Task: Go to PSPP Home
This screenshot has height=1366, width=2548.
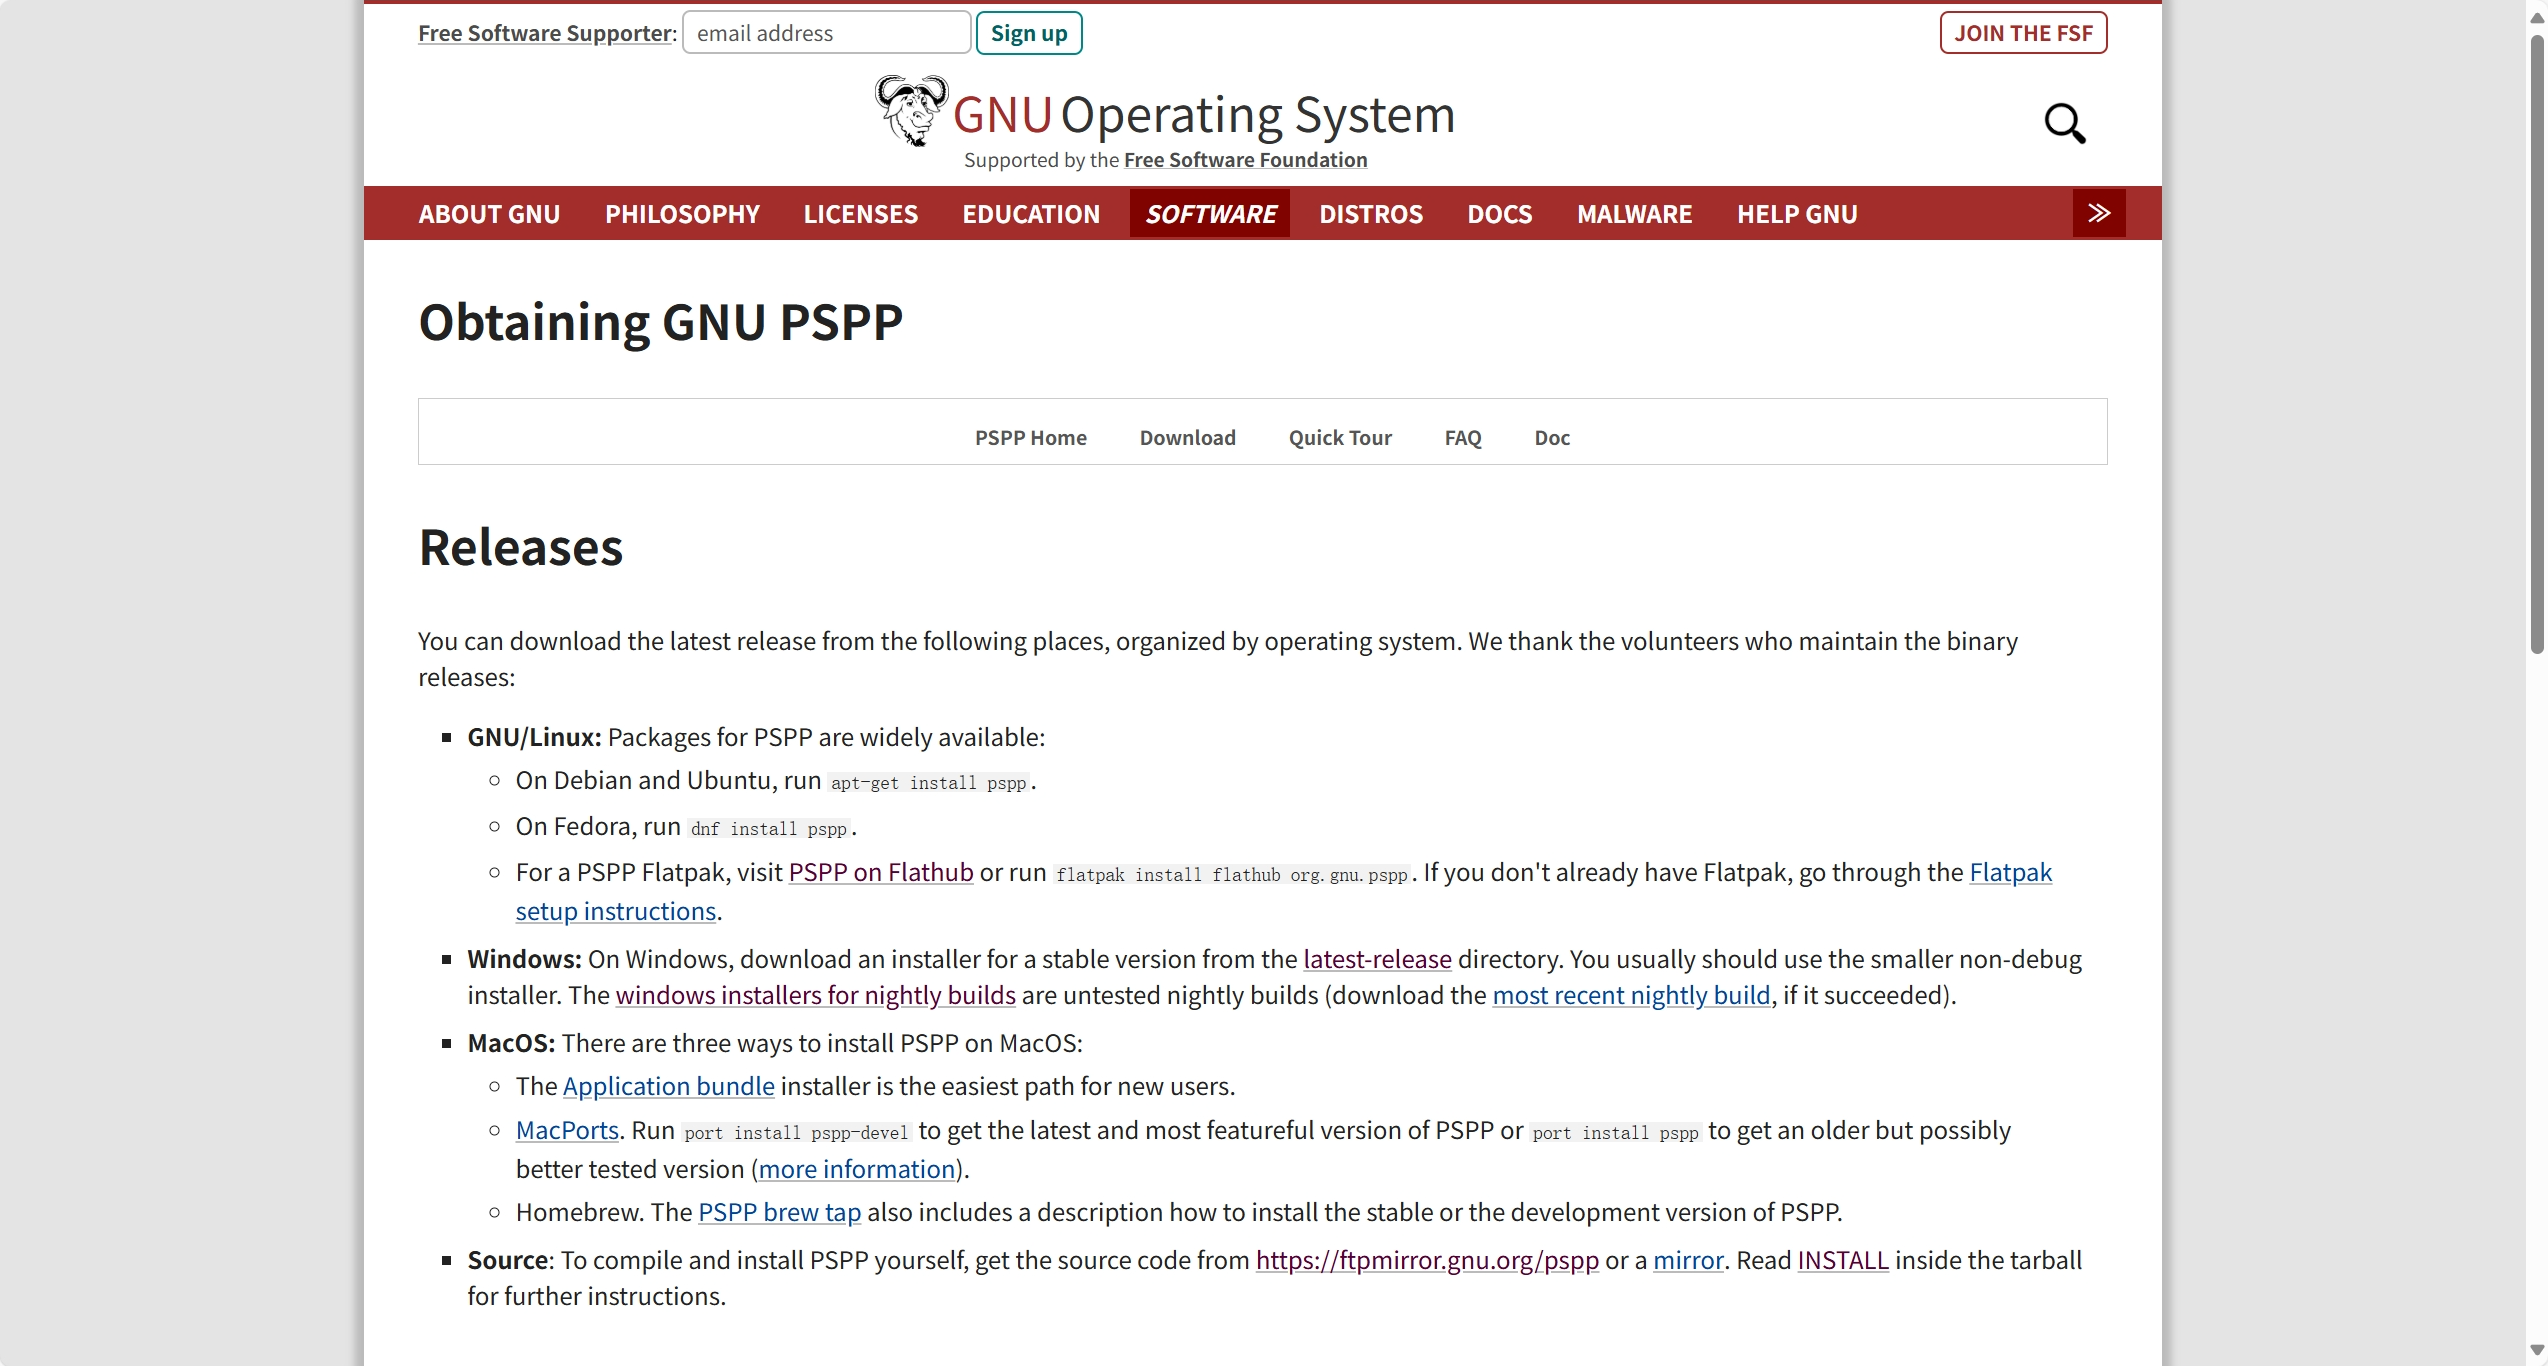Action: pyautogui.click(x=1030, y=437)
